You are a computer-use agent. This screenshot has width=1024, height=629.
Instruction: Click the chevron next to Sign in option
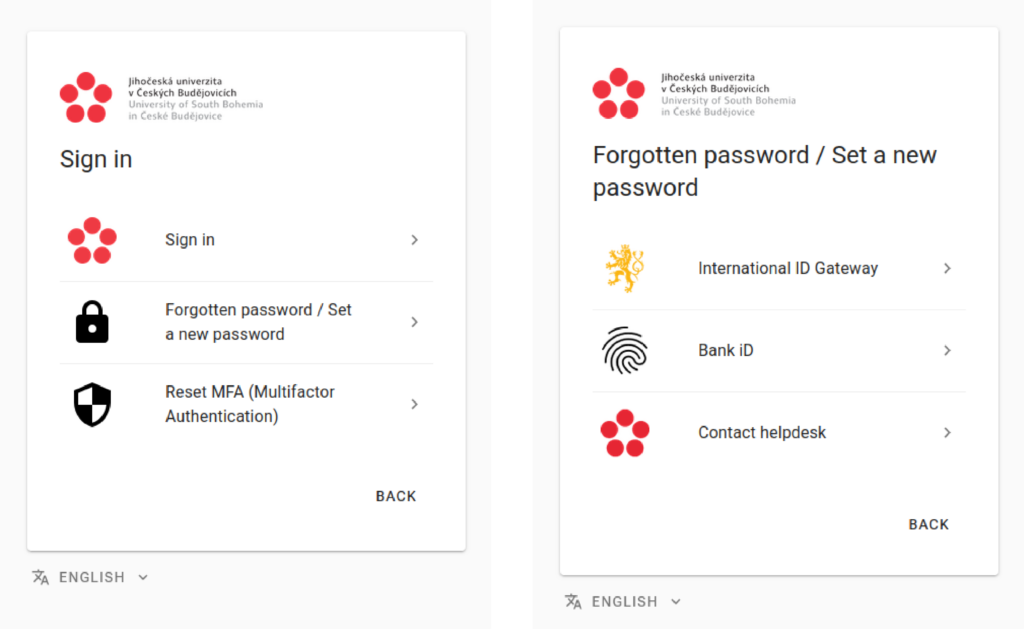[x=414, y=240]
